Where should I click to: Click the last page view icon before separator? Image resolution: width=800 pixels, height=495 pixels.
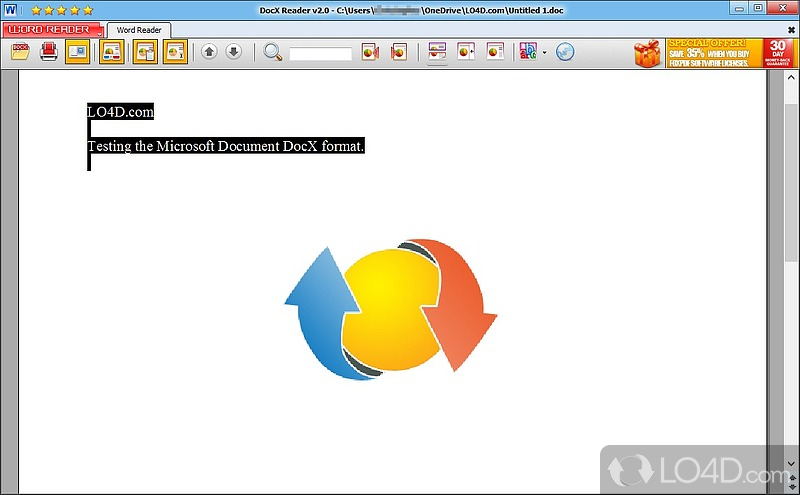[495, 52]
